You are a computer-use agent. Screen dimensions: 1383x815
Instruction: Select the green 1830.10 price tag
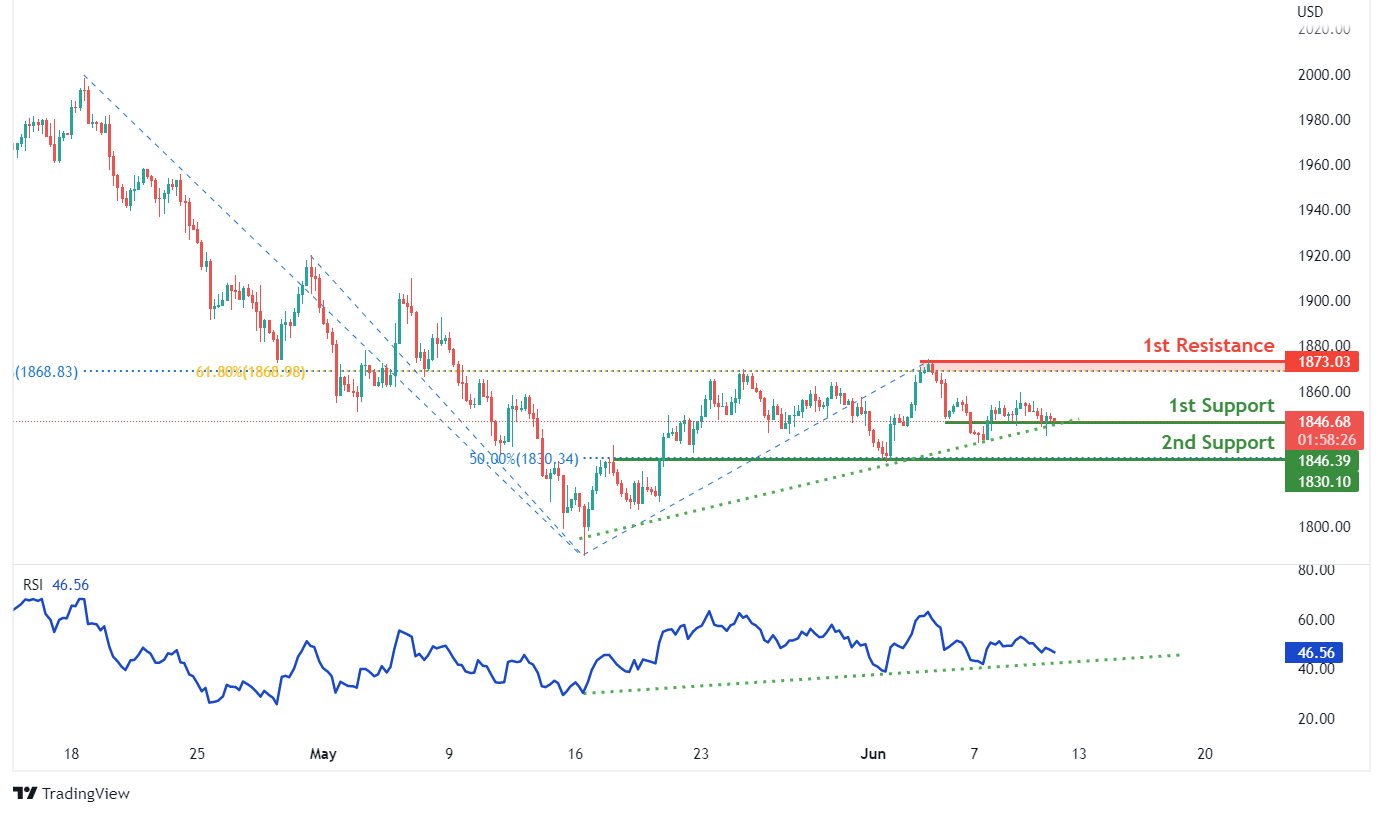point(1322,481)
